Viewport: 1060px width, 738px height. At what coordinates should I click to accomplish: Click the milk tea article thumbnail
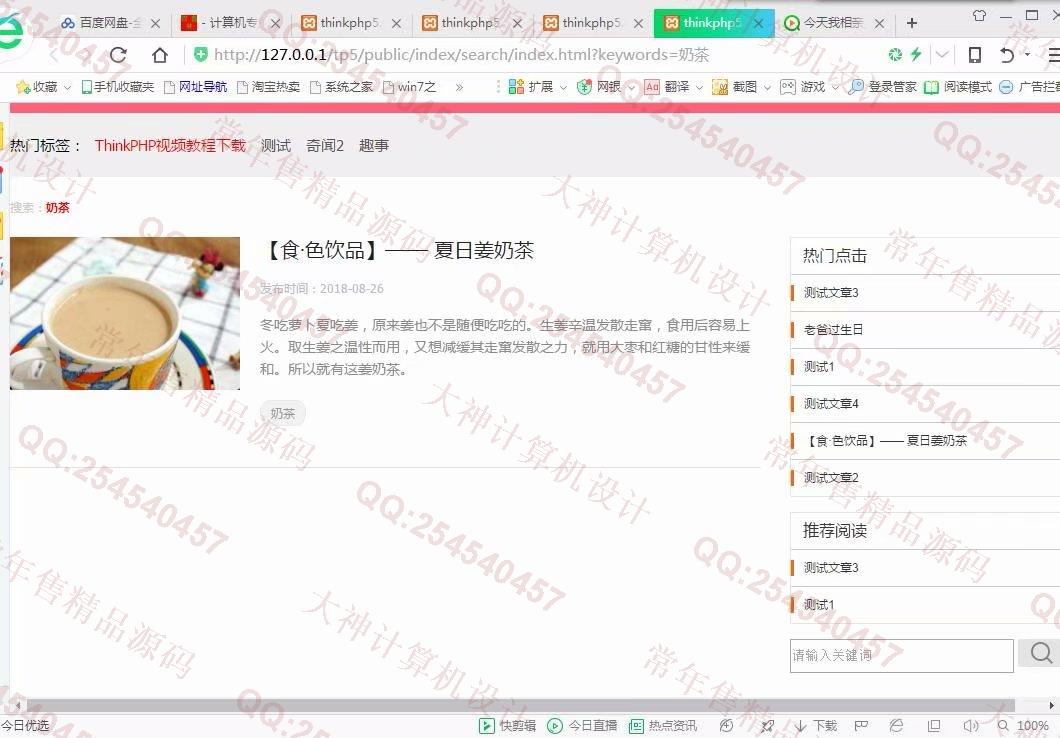(125, 313)
